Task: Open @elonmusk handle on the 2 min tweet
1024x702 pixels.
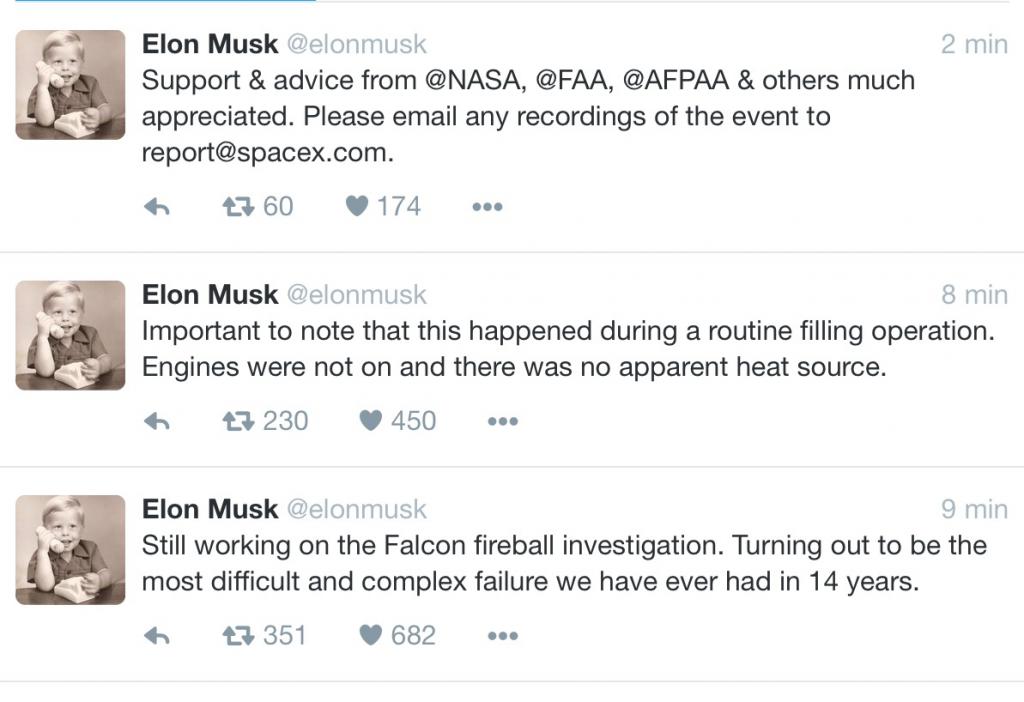Action: pos(357,44)
